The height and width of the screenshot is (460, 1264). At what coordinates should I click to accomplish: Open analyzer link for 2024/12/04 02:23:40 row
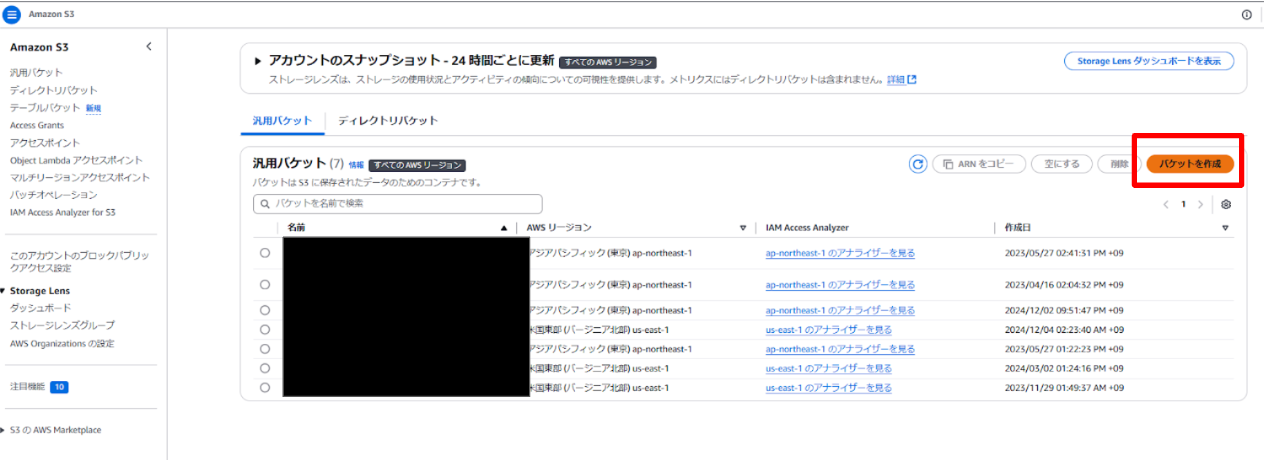[x=829, y=329]
